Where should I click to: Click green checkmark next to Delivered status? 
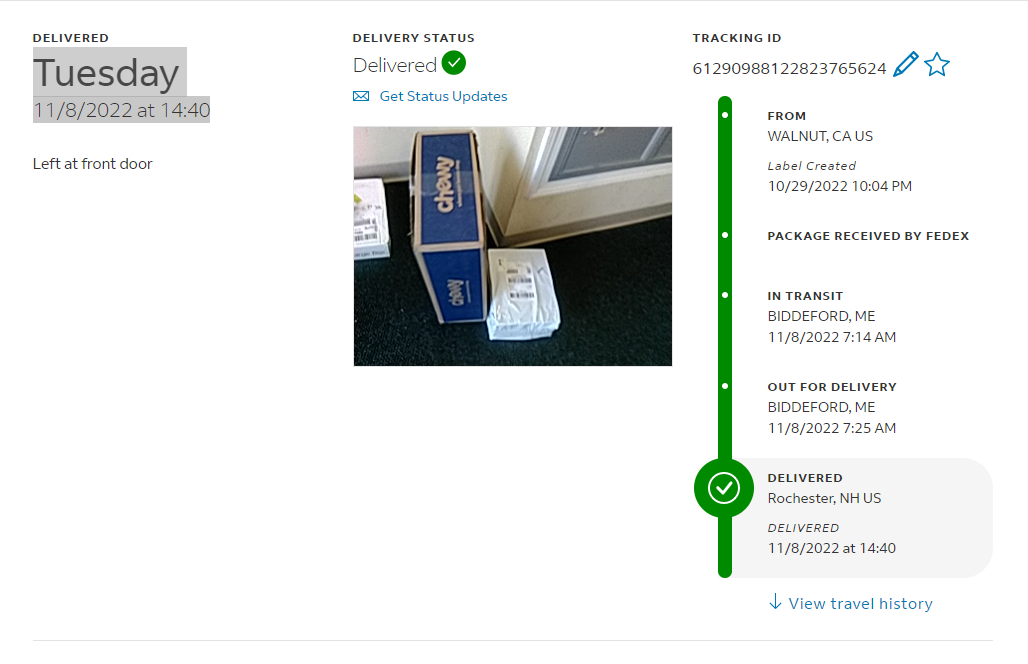[454, 63]
